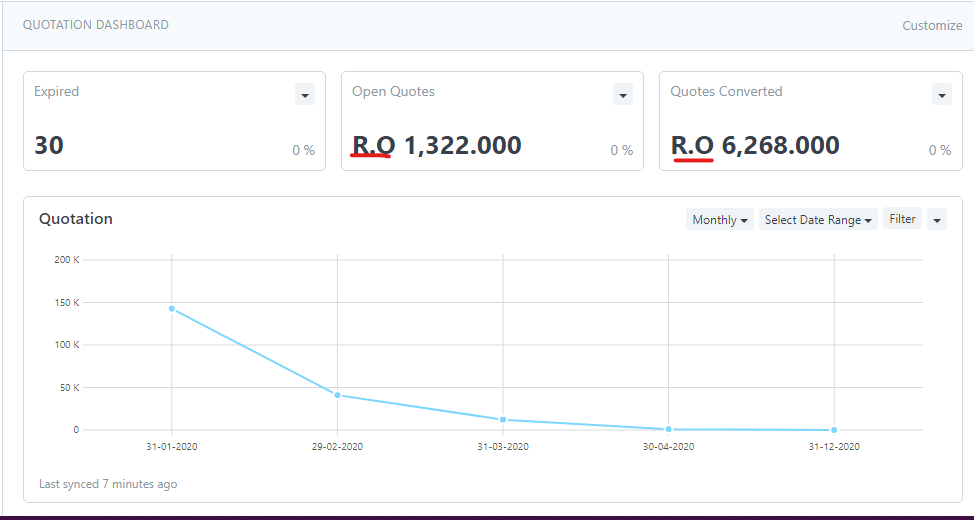Viewport: 974px width, 520px height.
Task: Open the Monthly interval dropdown
Action: click(x=720, y=219)
